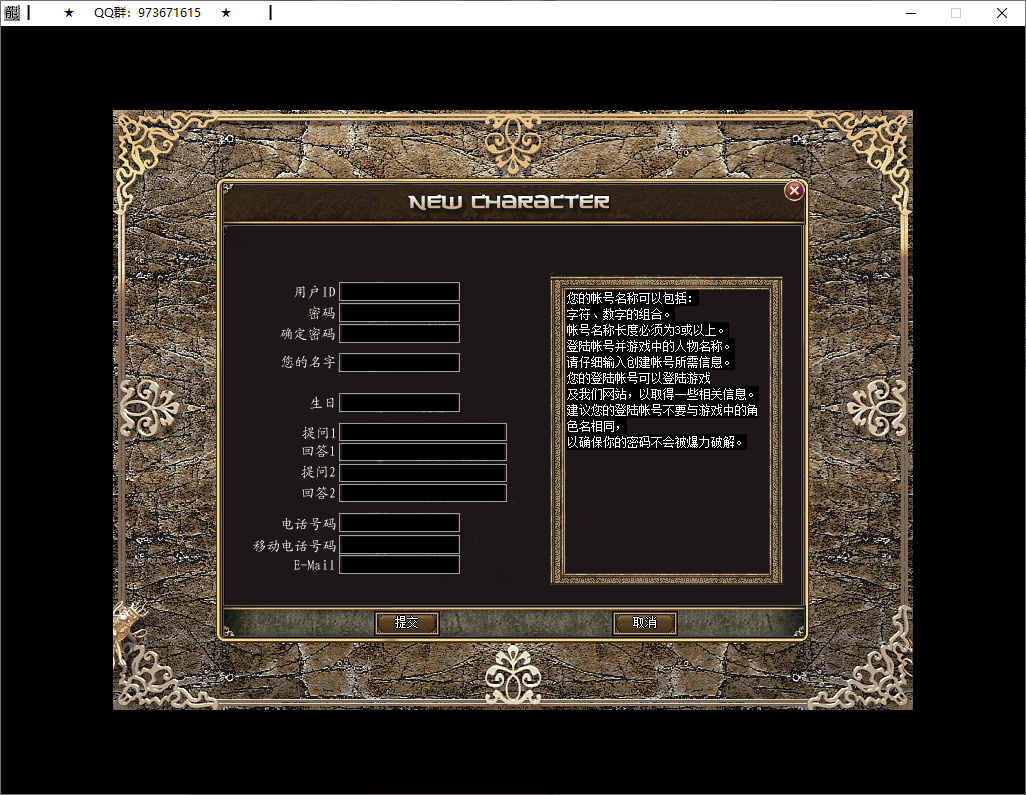Click the 生日 birthday field
The height and width of the screenshot is (795, 1026).
[399, 402]
